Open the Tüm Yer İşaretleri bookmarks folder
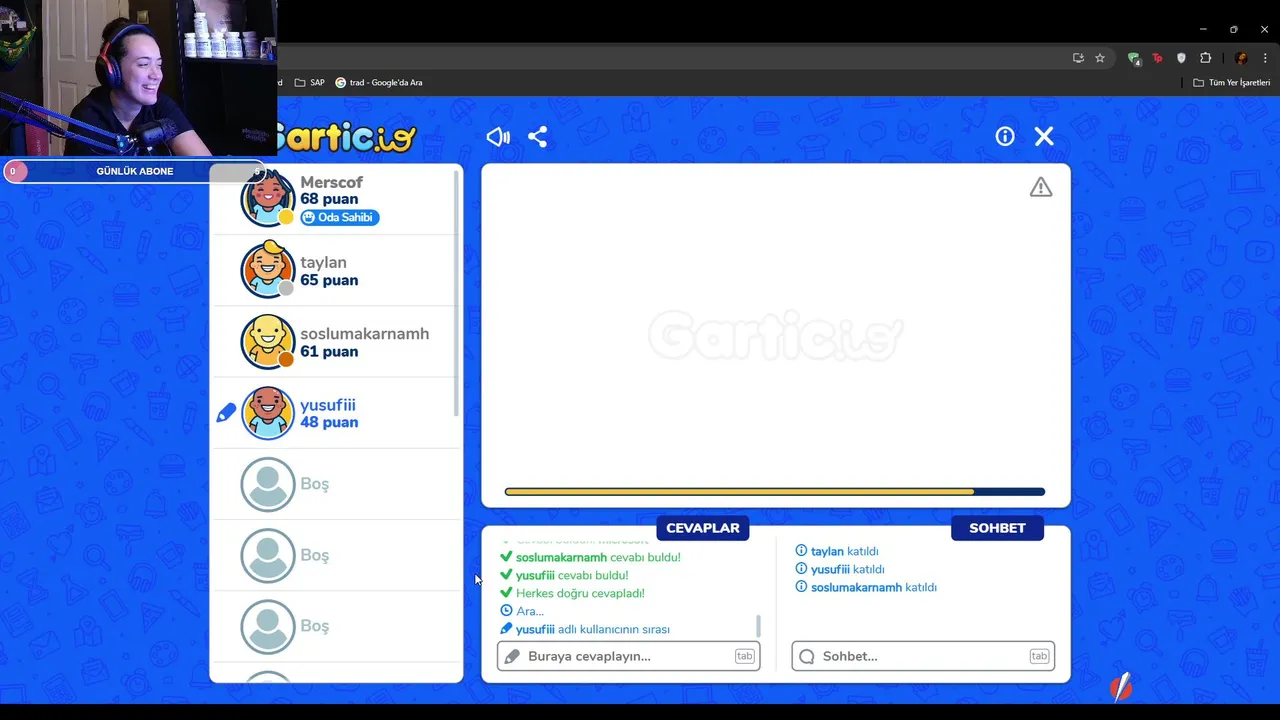 (1232, 83)
